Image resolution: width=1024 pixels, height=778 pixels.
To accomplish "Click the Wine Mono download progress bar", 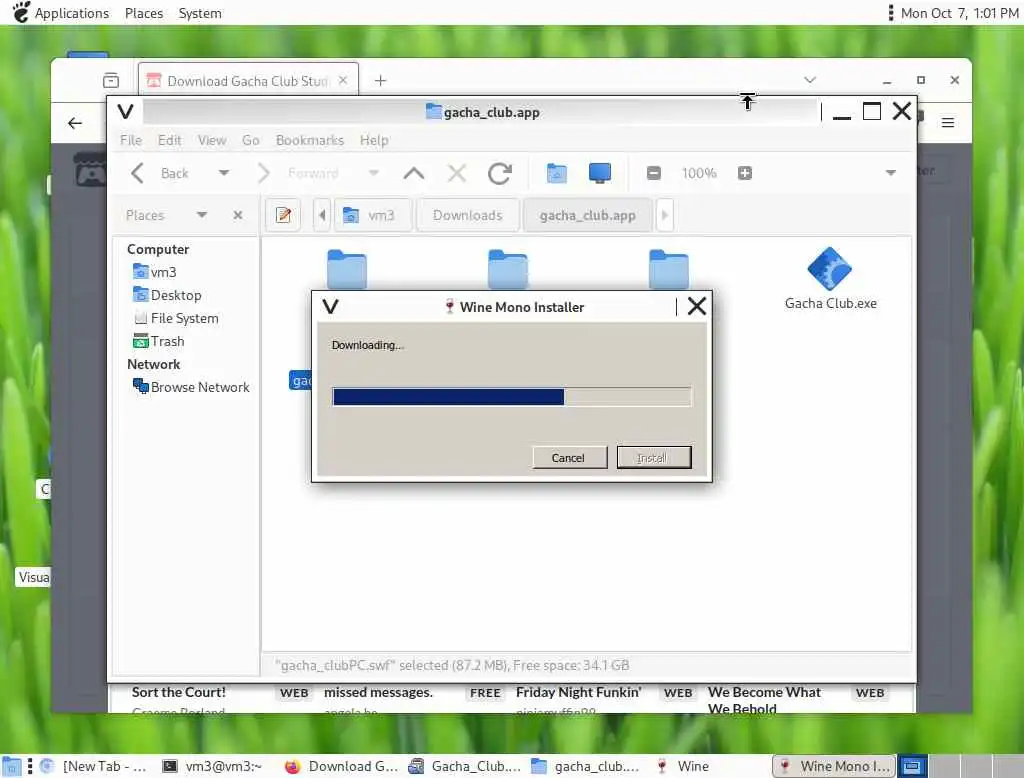I will point(511,397).
